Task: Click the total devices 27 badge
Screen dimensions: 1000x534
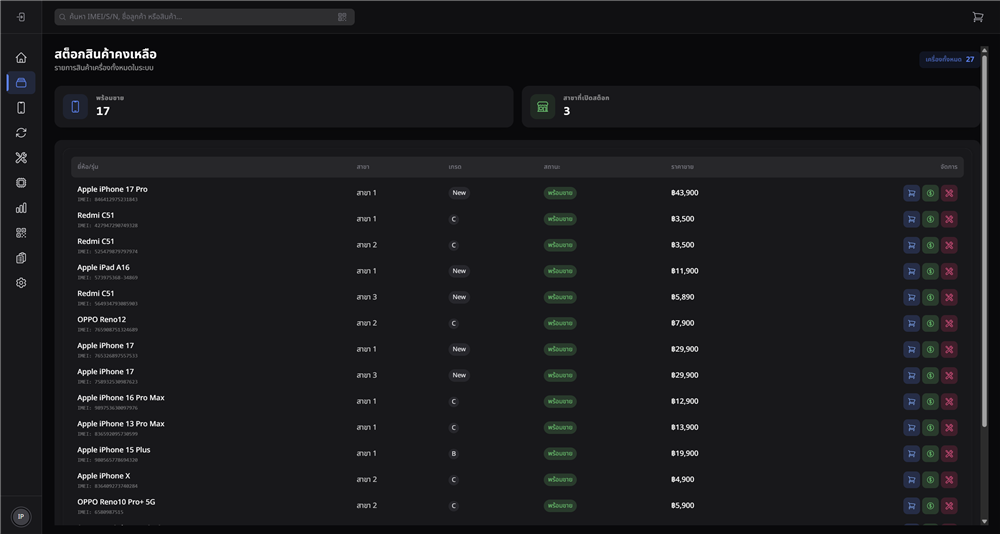Action: pos(950,59)
